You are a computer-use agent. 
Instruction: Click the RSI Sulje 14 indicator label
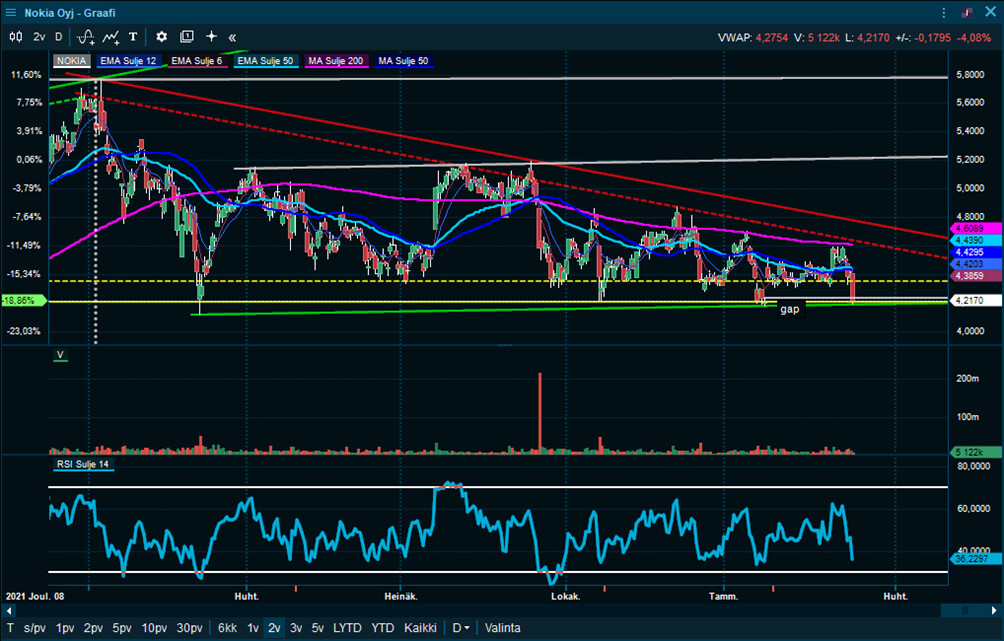(x=84, y=465)
